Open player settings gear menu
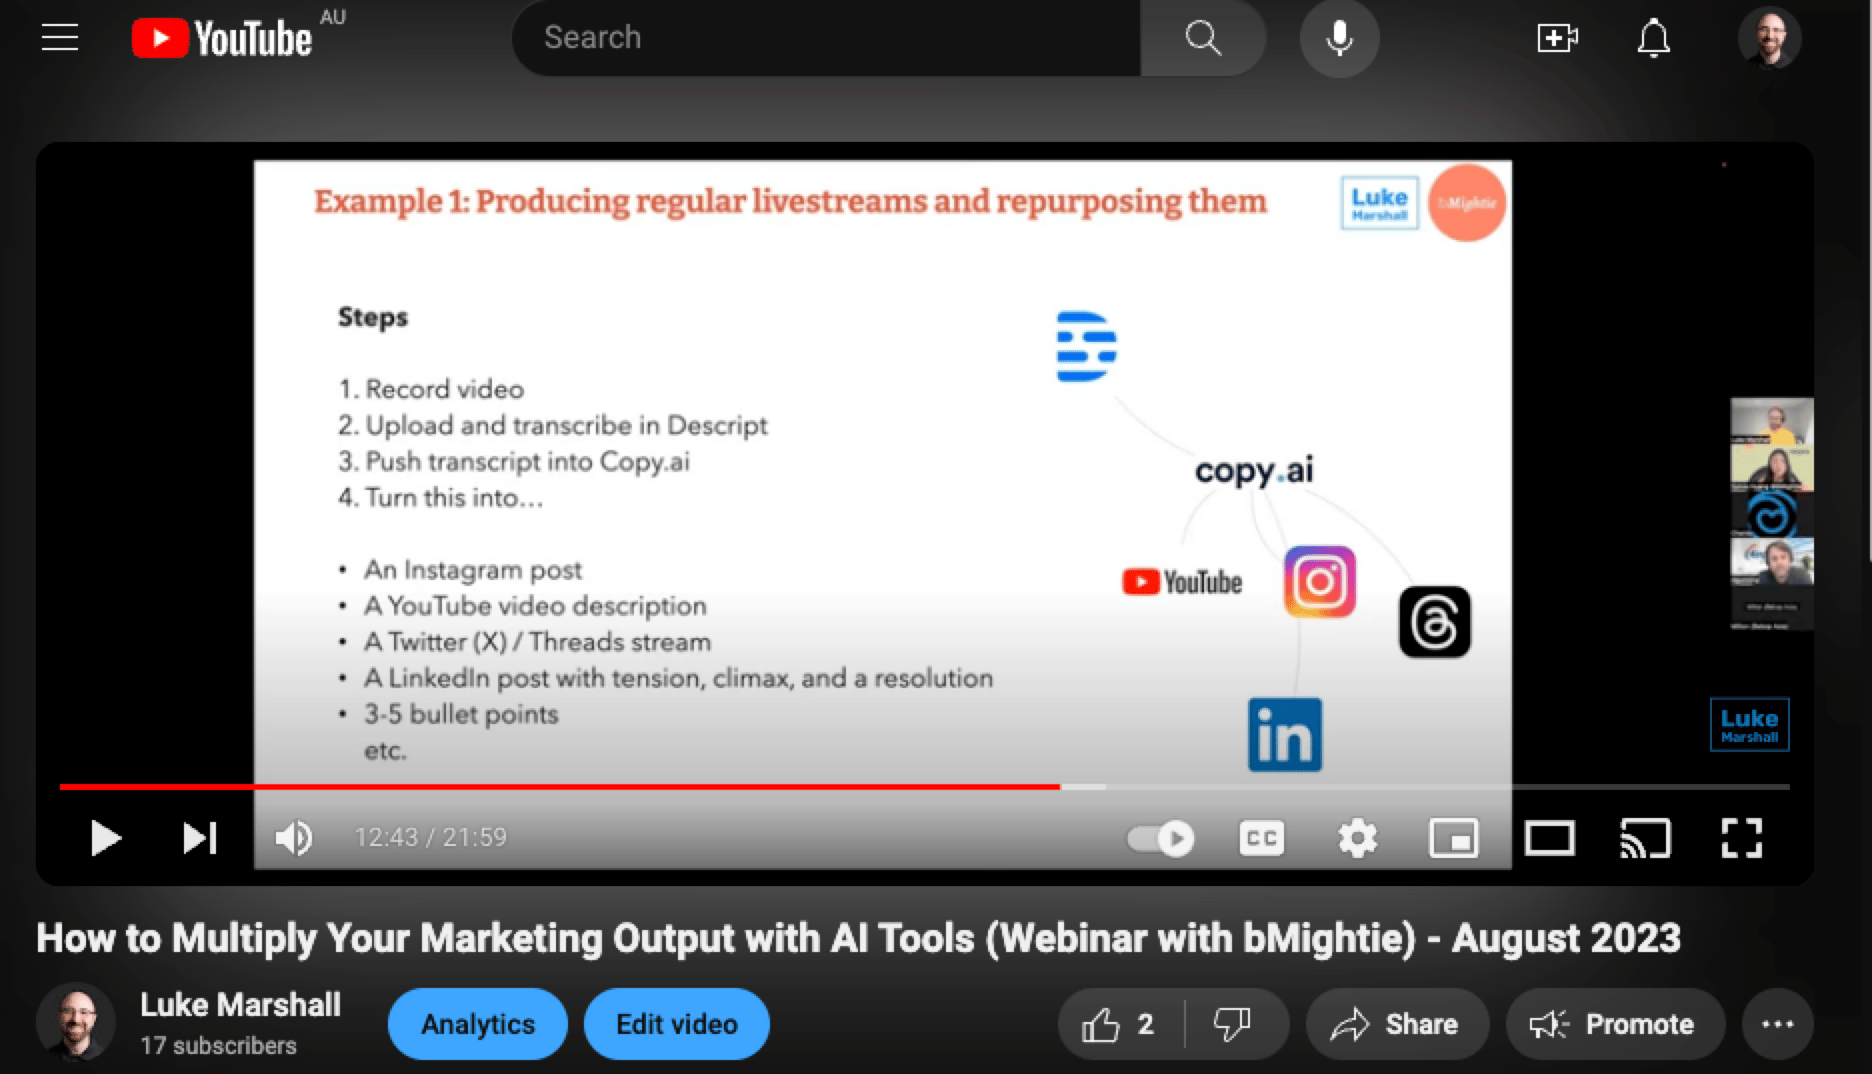This screenshot has width=1872, height=1074. [x=1357, y=838]
